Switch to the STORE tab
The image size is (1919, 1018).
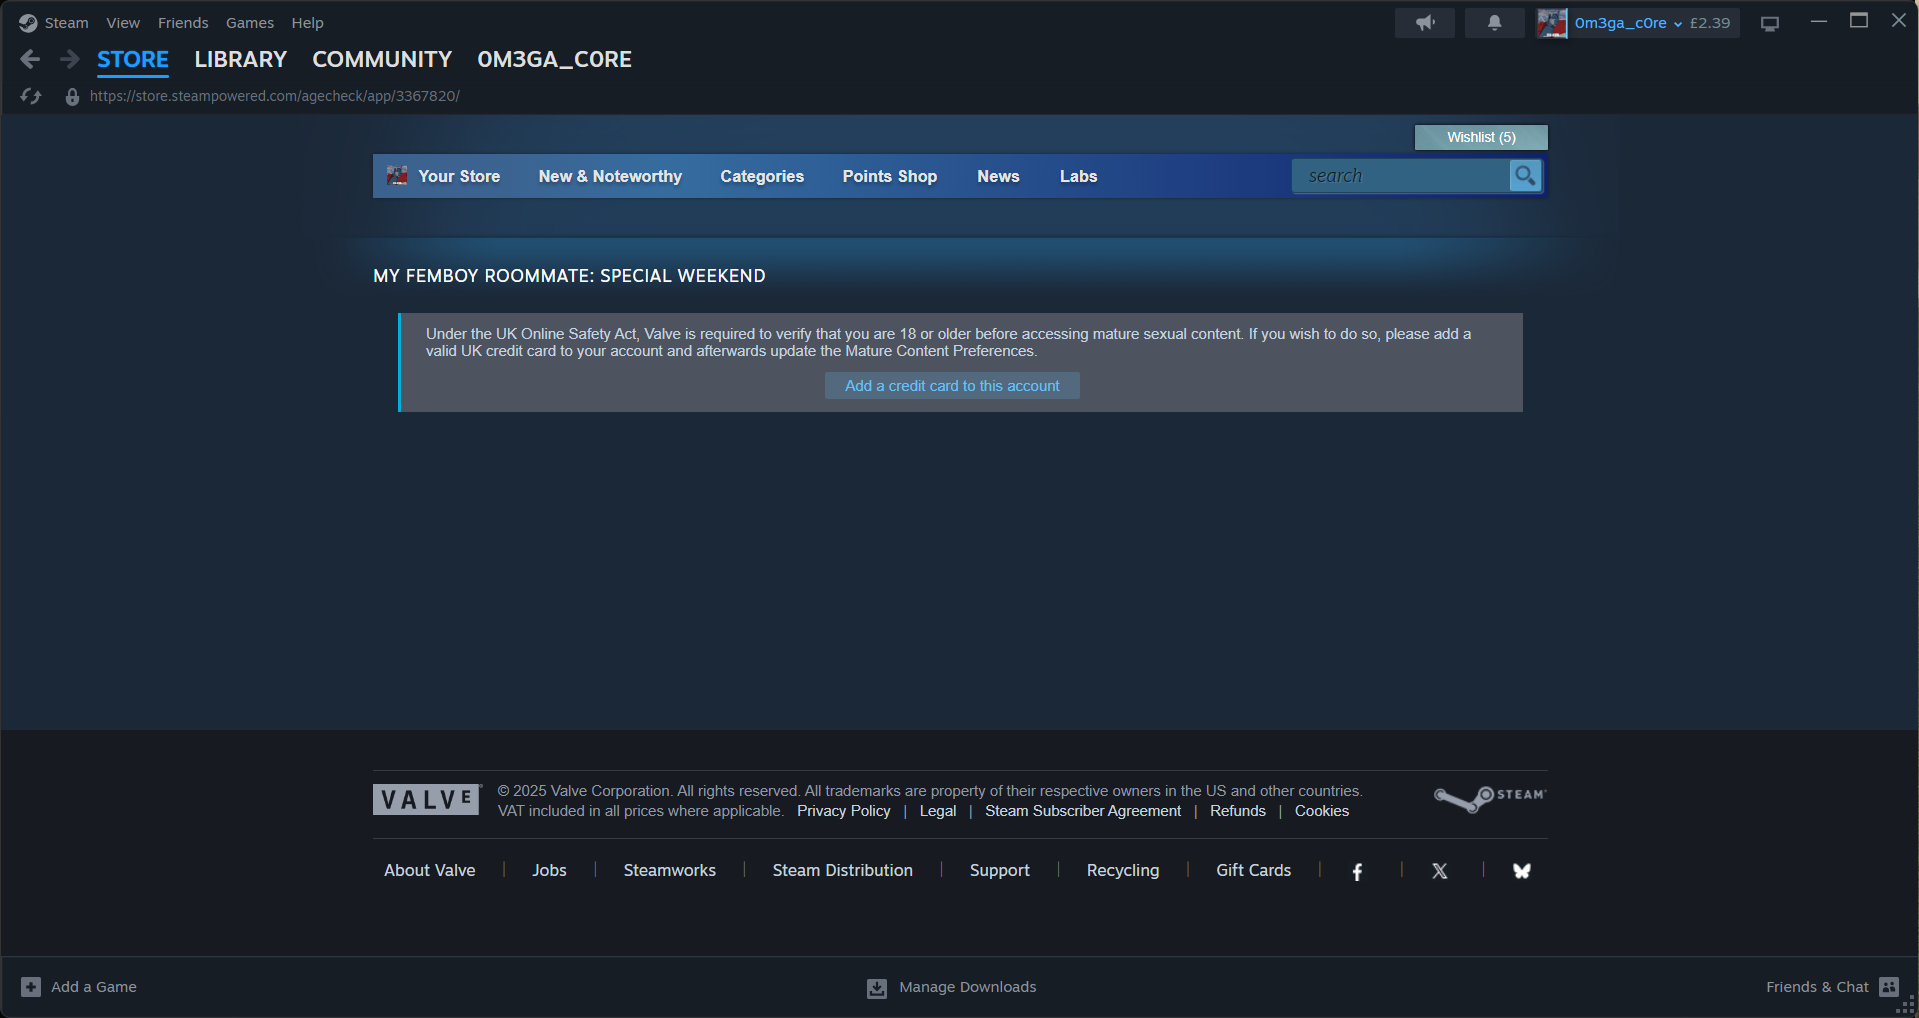point(133,60)
